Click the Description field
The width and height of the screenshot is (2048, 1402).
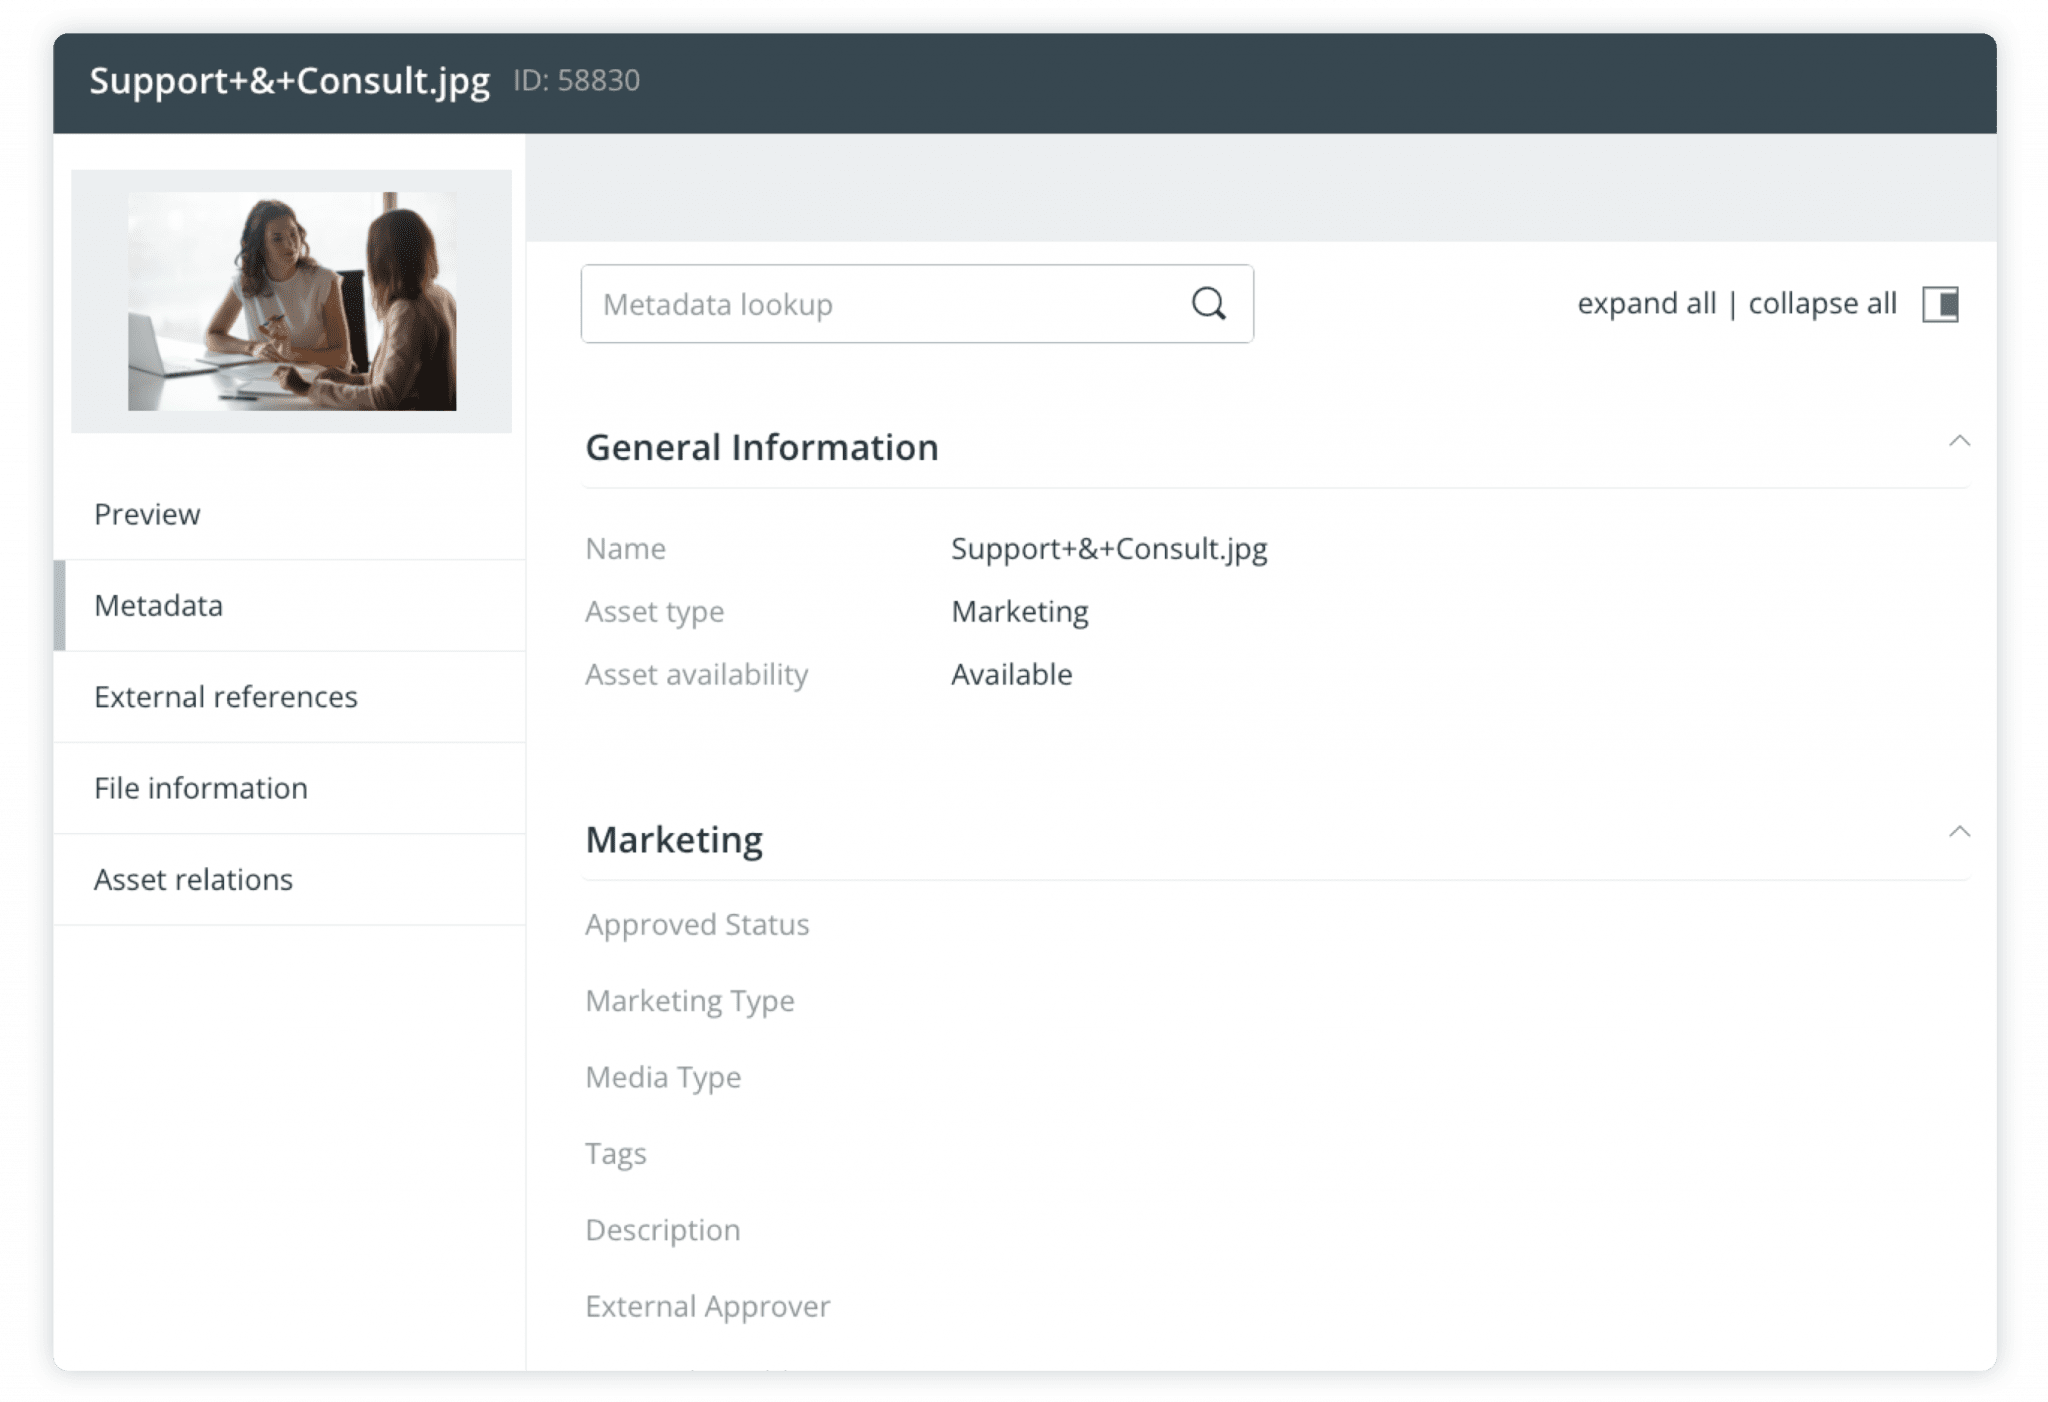tap(663, 1229)
